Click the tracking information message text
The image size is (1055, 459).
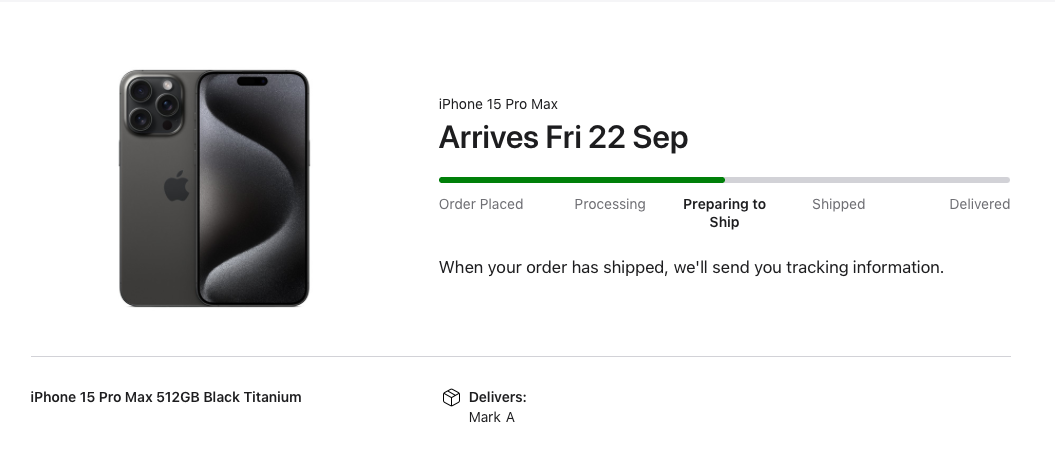click(691, 268)
